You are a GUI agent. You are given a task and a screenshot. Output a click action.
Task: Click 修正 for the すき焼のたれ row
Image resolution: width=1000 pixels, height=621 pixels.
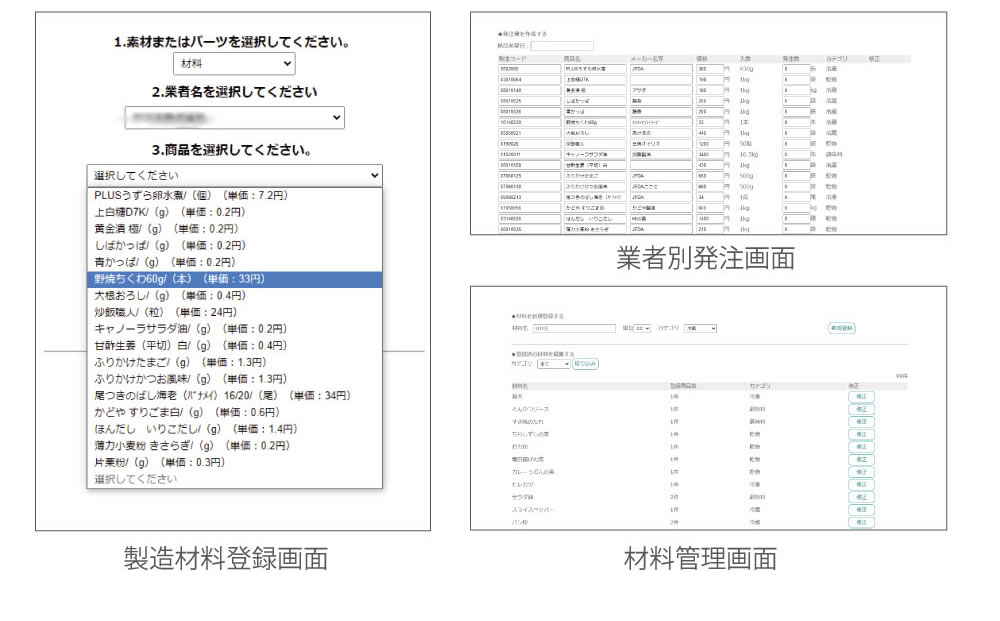point(861,421)
